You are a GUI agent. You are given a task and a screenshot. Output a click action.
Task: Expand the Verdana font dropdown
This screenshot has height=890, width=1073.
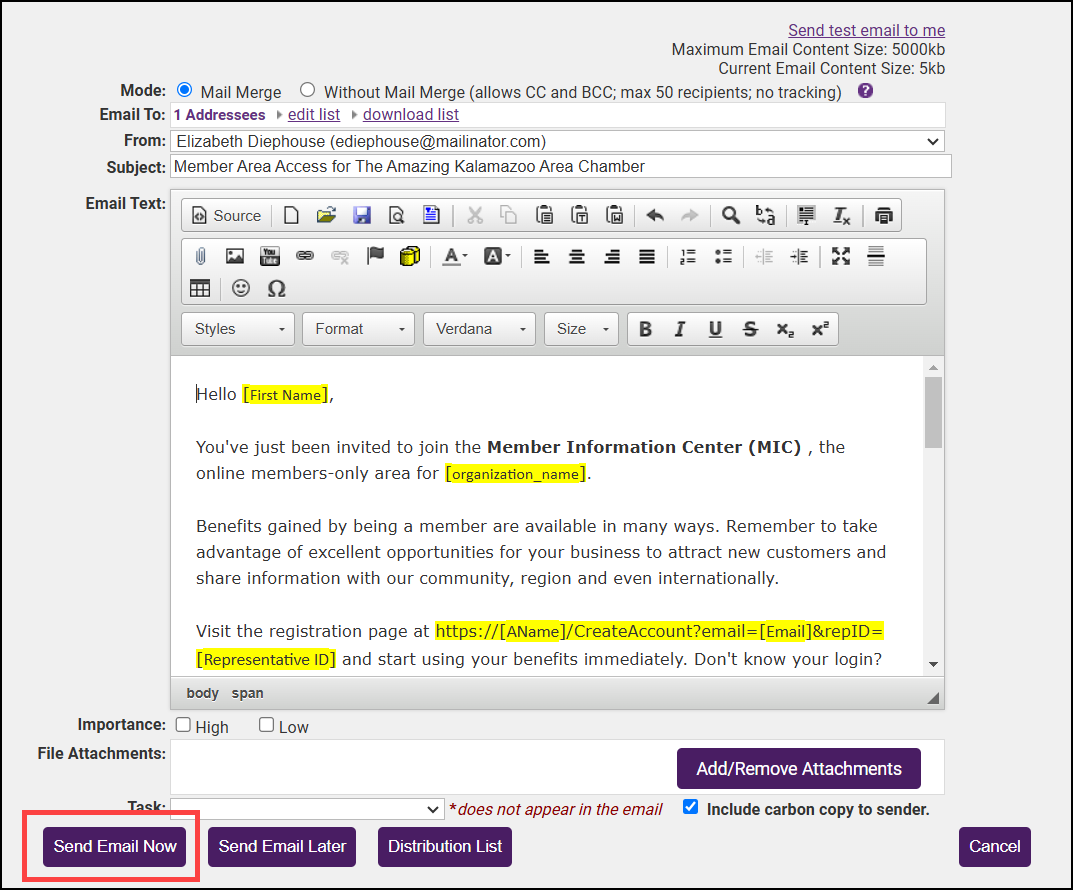(x=479, y=329)
